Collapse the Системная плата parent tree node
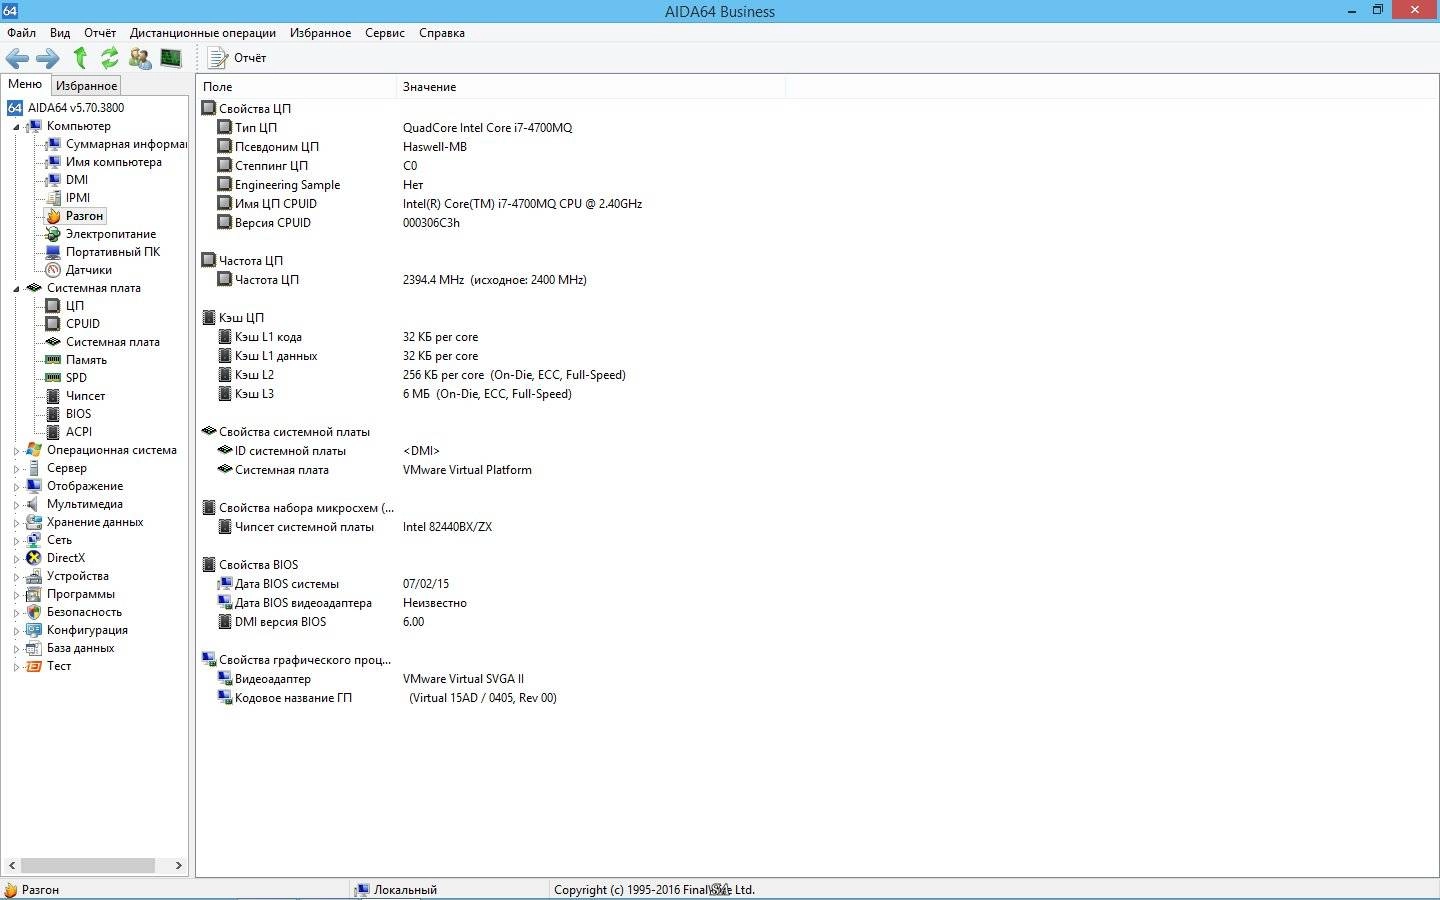The image size is (1440, 900). (16, 289)
